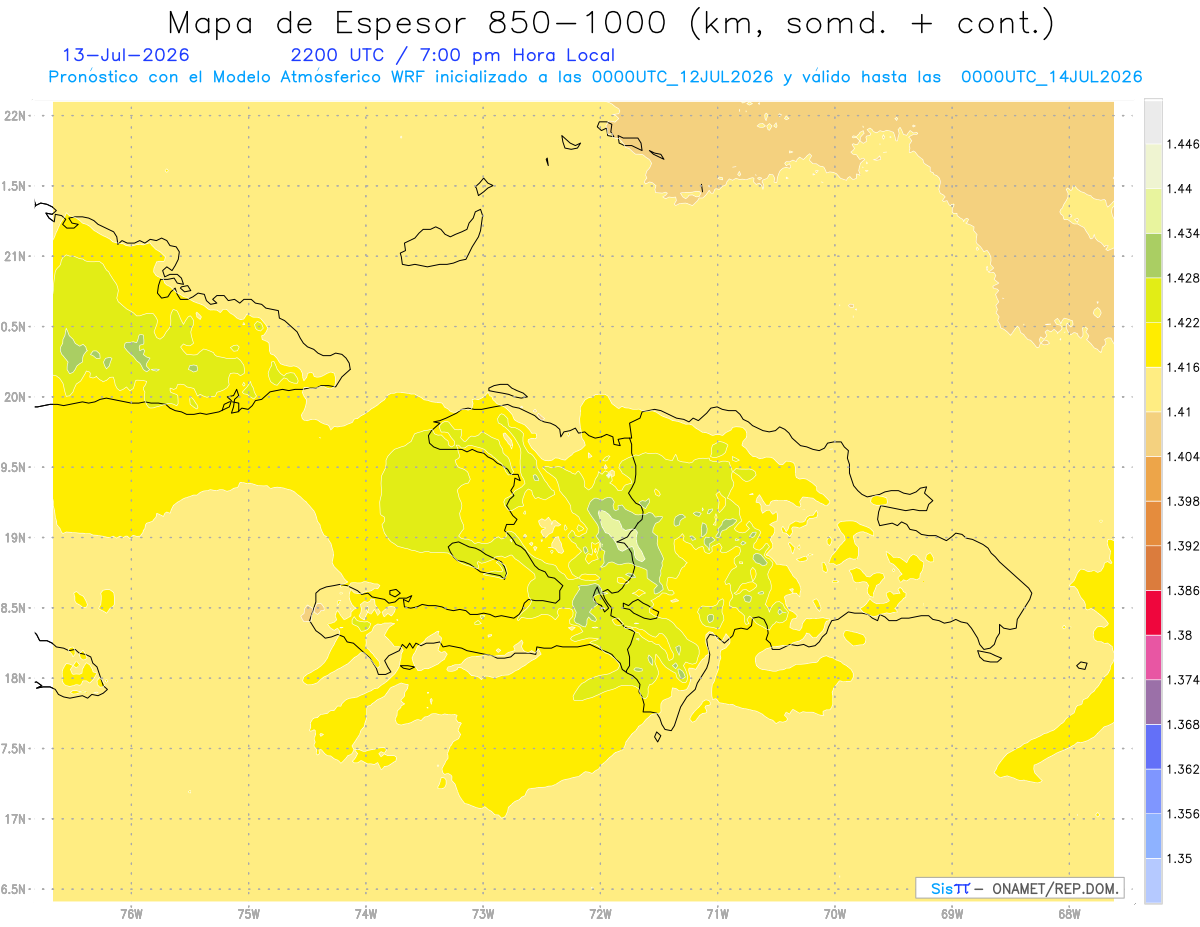This screenshot has height=927, width=1200.
Task: Click the colorbar label '1.404'
Action: [1182, 456]
